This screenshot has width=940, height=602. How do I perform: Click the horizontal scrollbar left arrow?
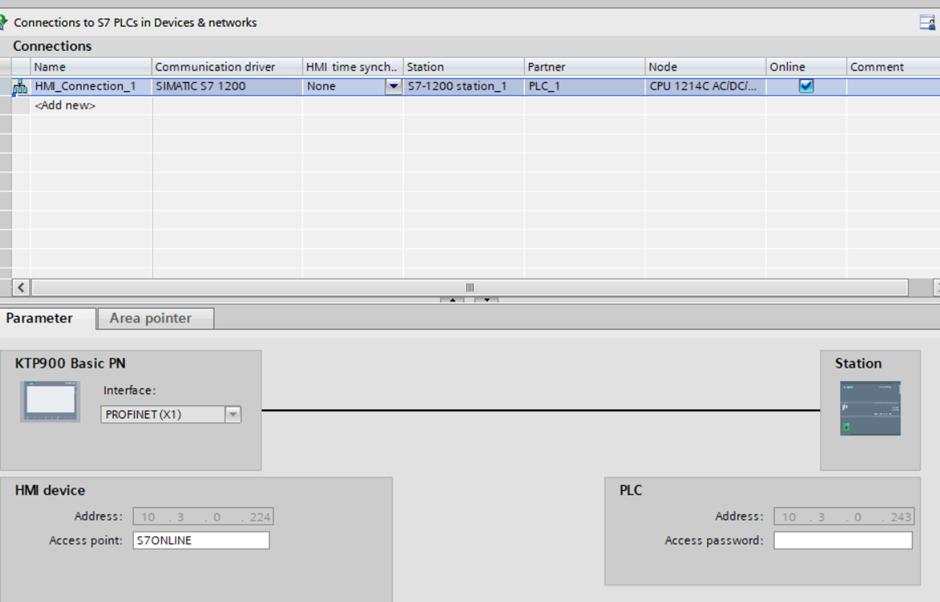click(x=21, y=287)
